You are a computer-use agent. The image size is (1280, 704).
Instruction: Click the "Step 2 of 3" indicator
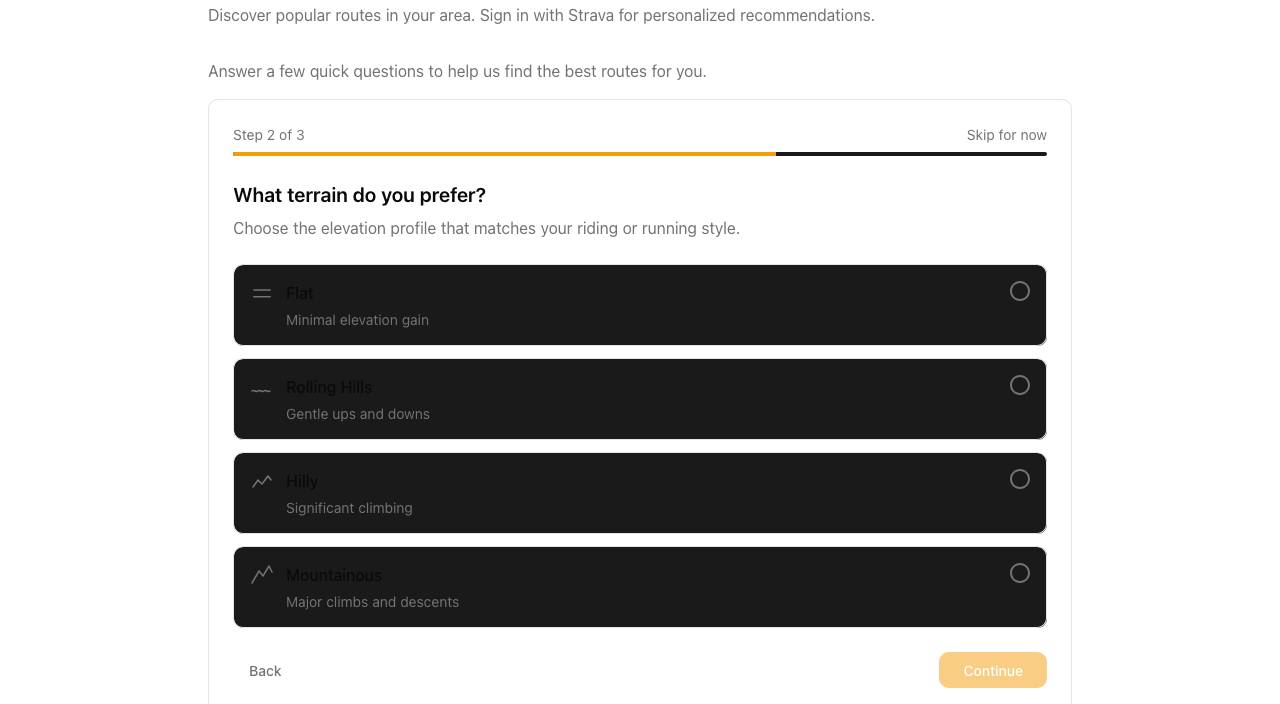tap(269, 135)
